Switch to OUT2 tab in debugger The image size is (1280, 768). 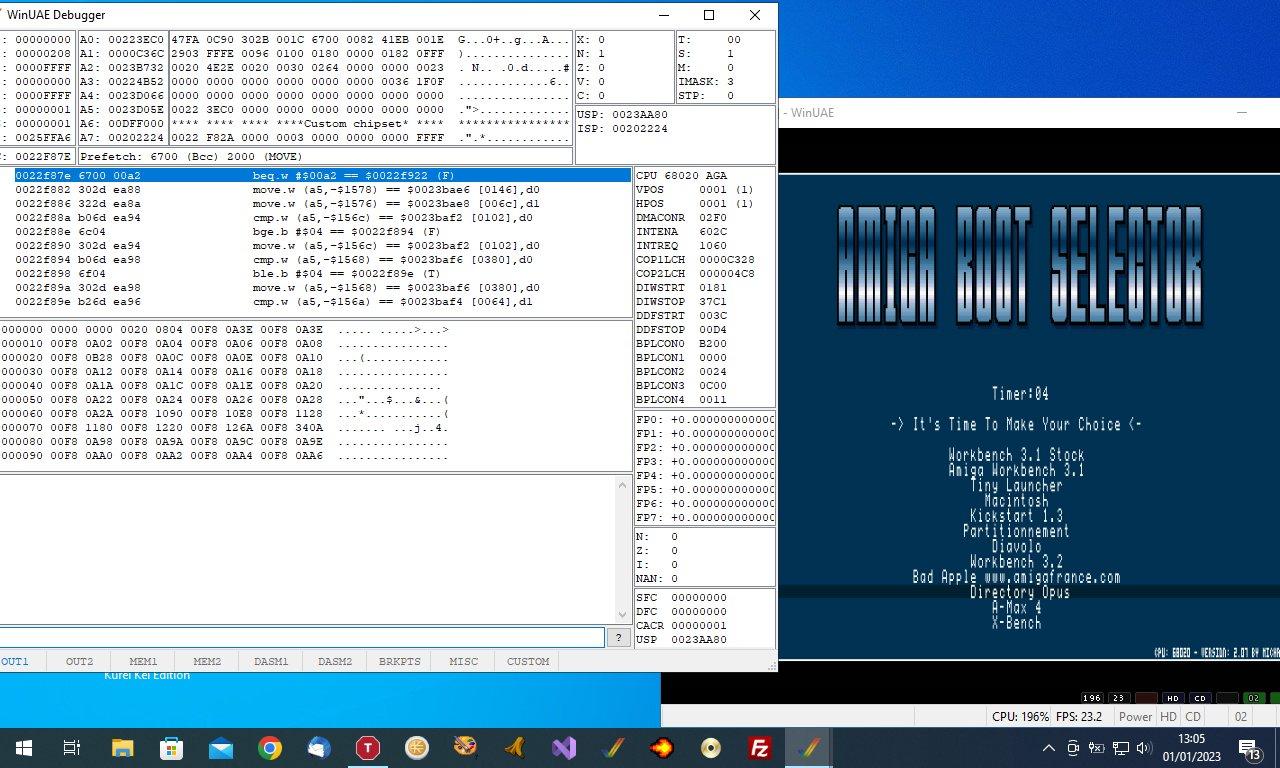79,661
